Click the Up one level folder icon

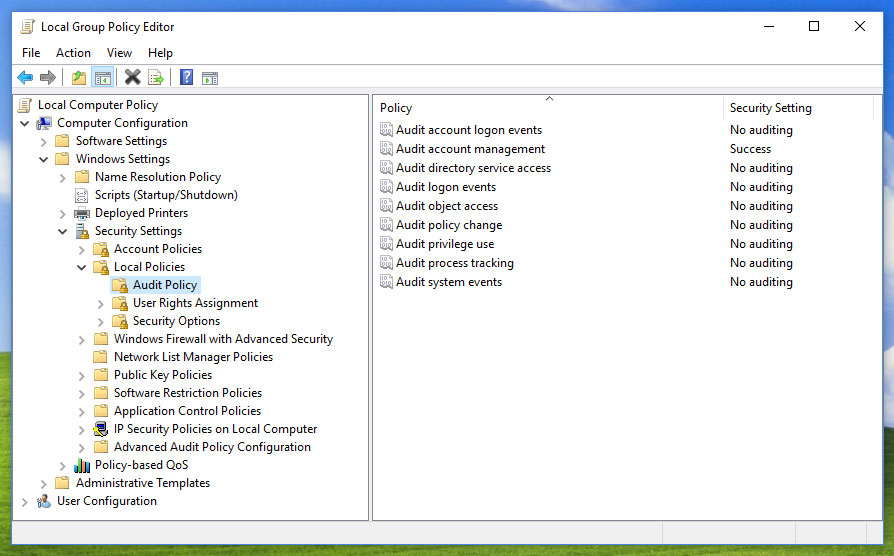tap(79, 78)
